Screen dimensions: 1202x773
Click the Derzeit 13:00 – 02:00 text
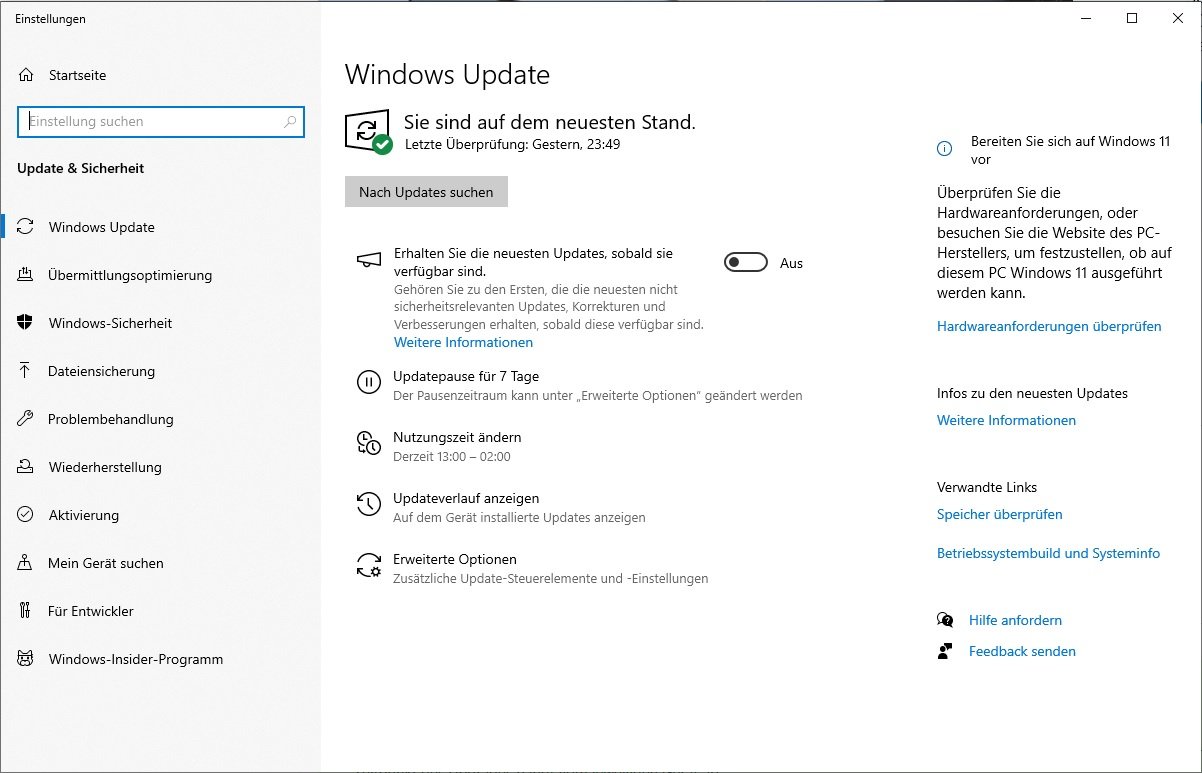(452, 456)
